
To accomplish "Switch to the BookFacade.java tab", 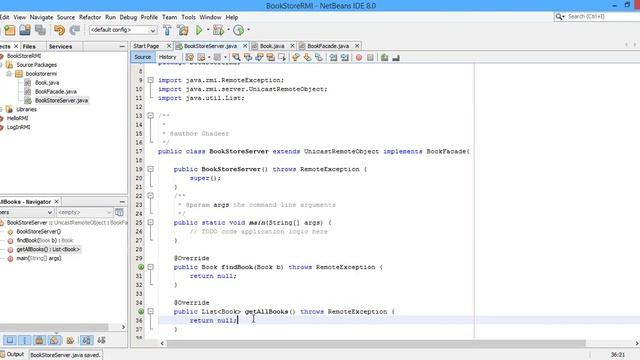I will (x=328, y=46).
